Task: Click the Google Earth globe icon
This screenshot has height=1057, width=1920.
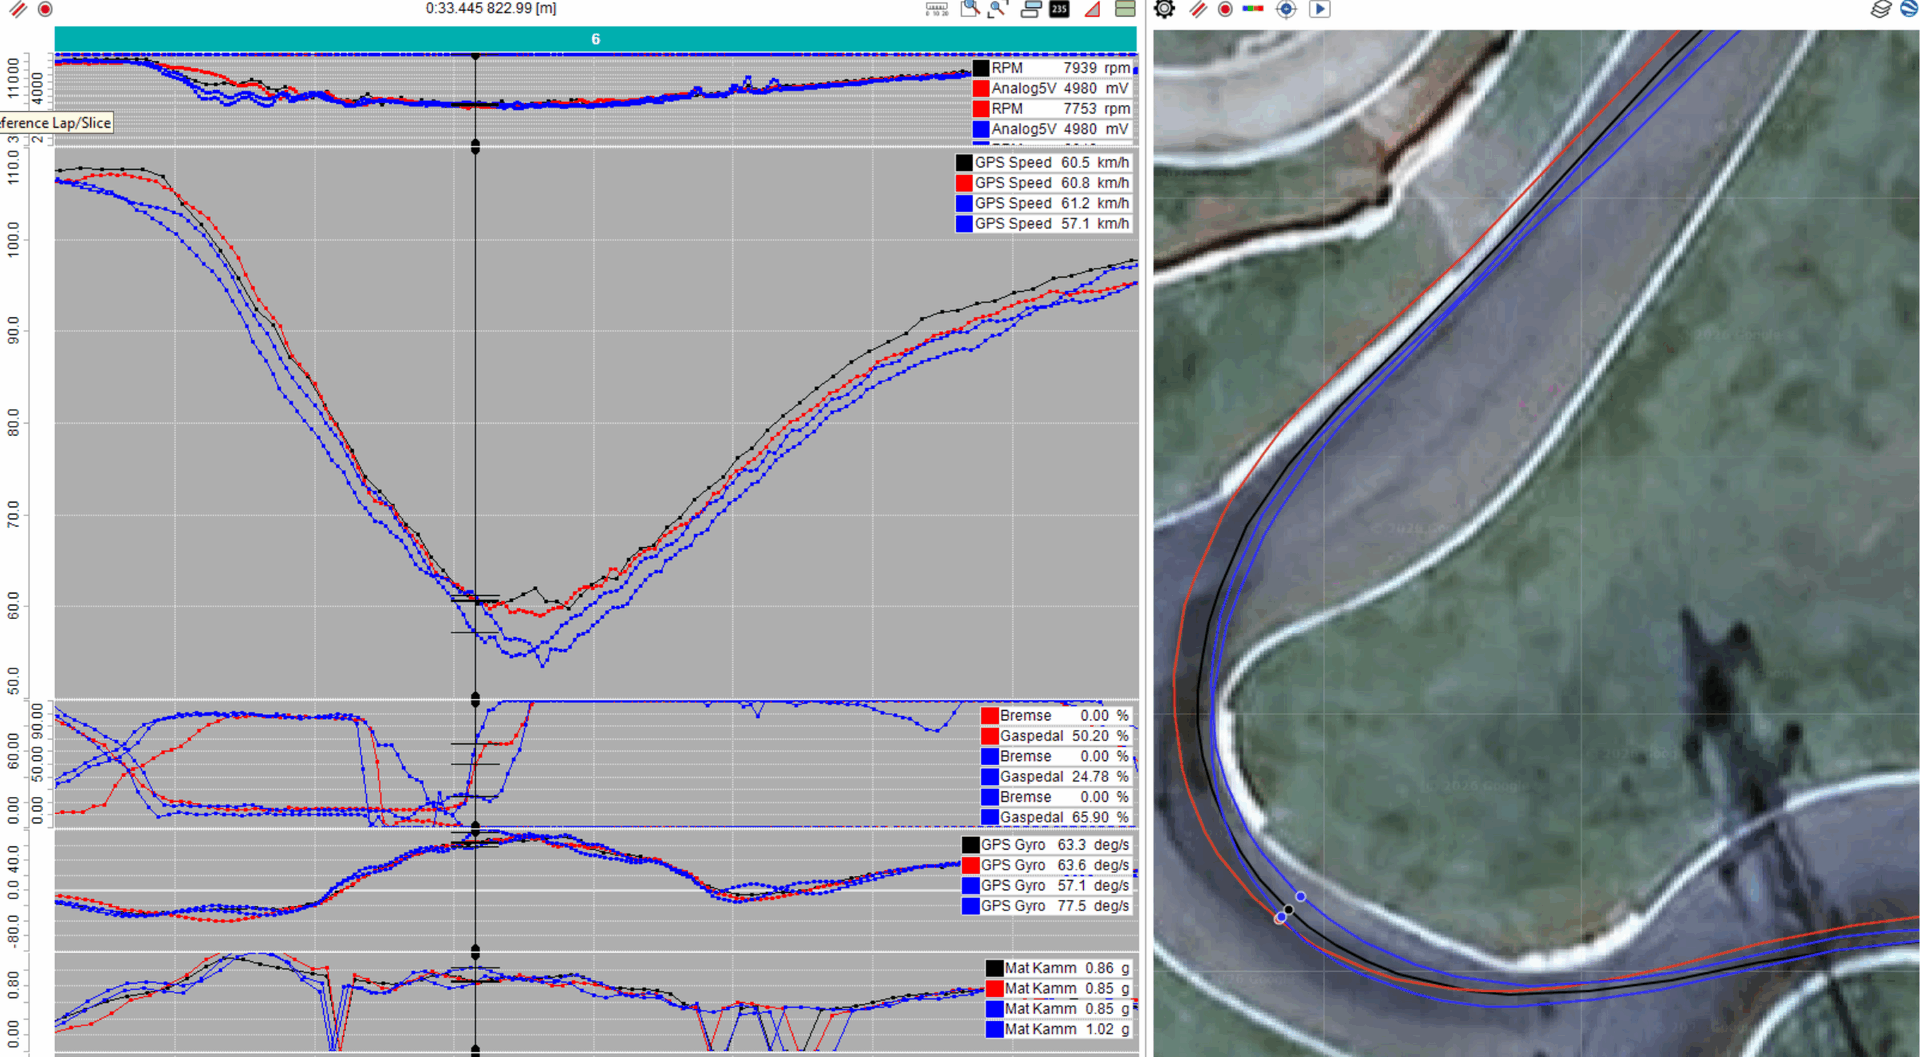Action: tap(1909, 9)
